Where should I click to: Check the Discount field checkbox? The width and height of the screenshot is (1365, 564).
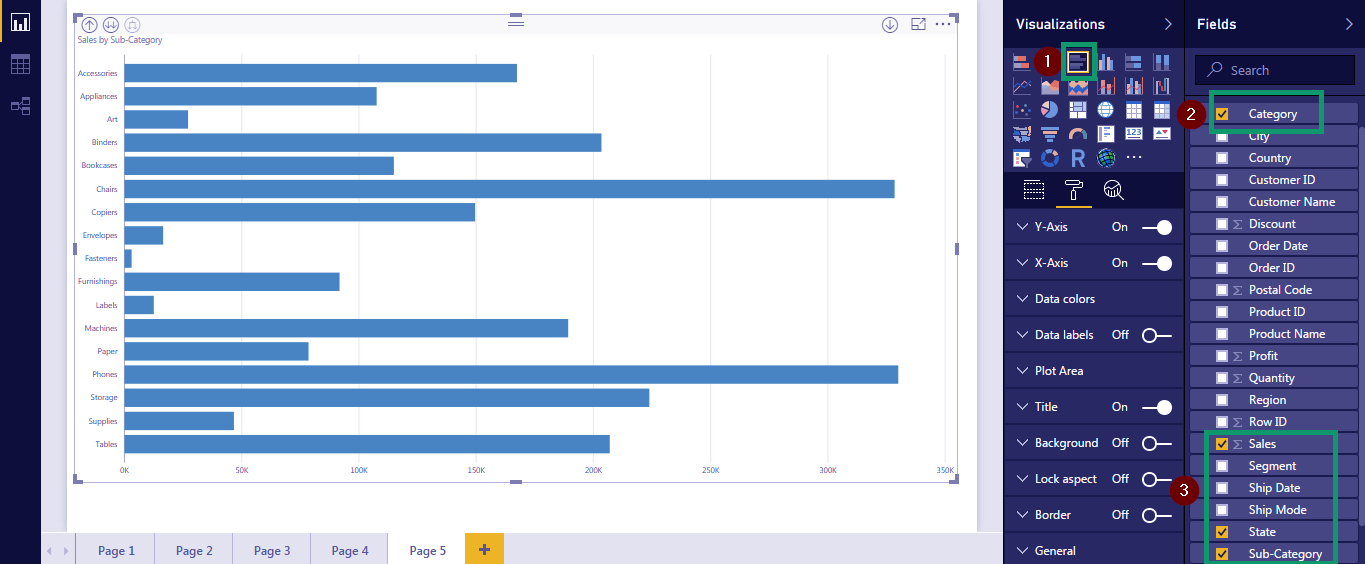coord(1222,224)
